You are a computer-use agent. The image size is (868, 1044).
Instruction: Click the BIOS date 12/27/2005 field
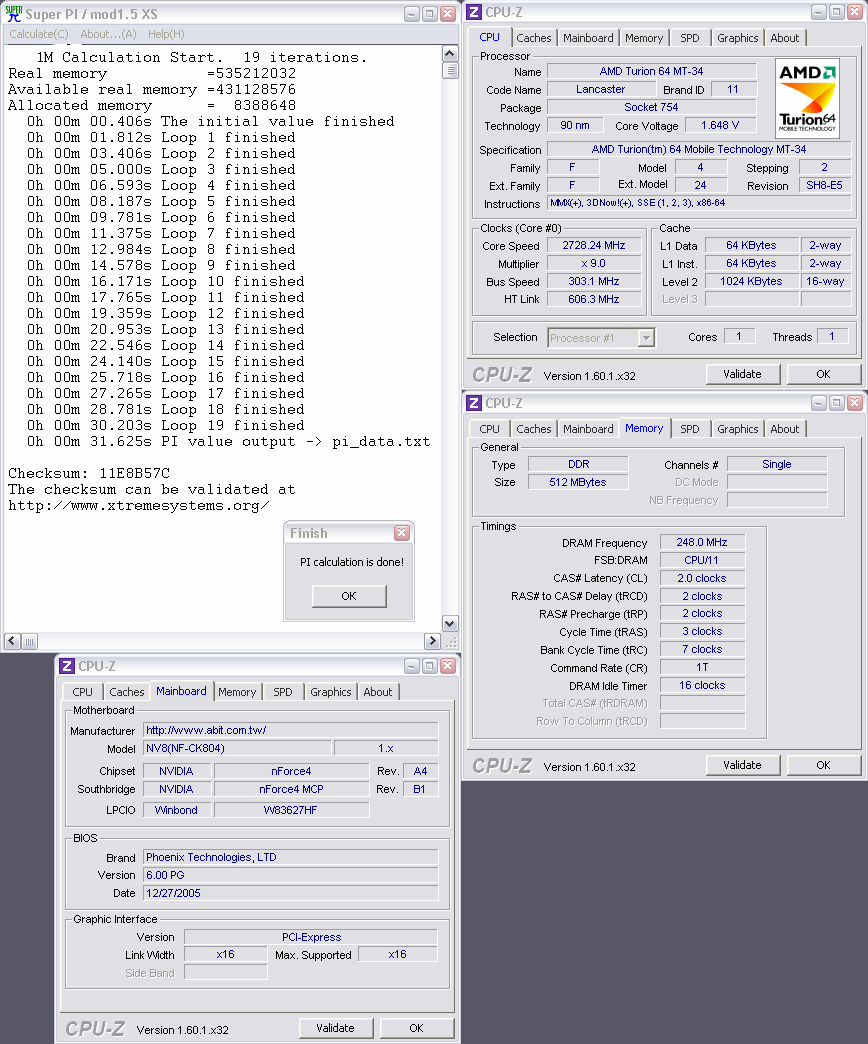(291, 893)
